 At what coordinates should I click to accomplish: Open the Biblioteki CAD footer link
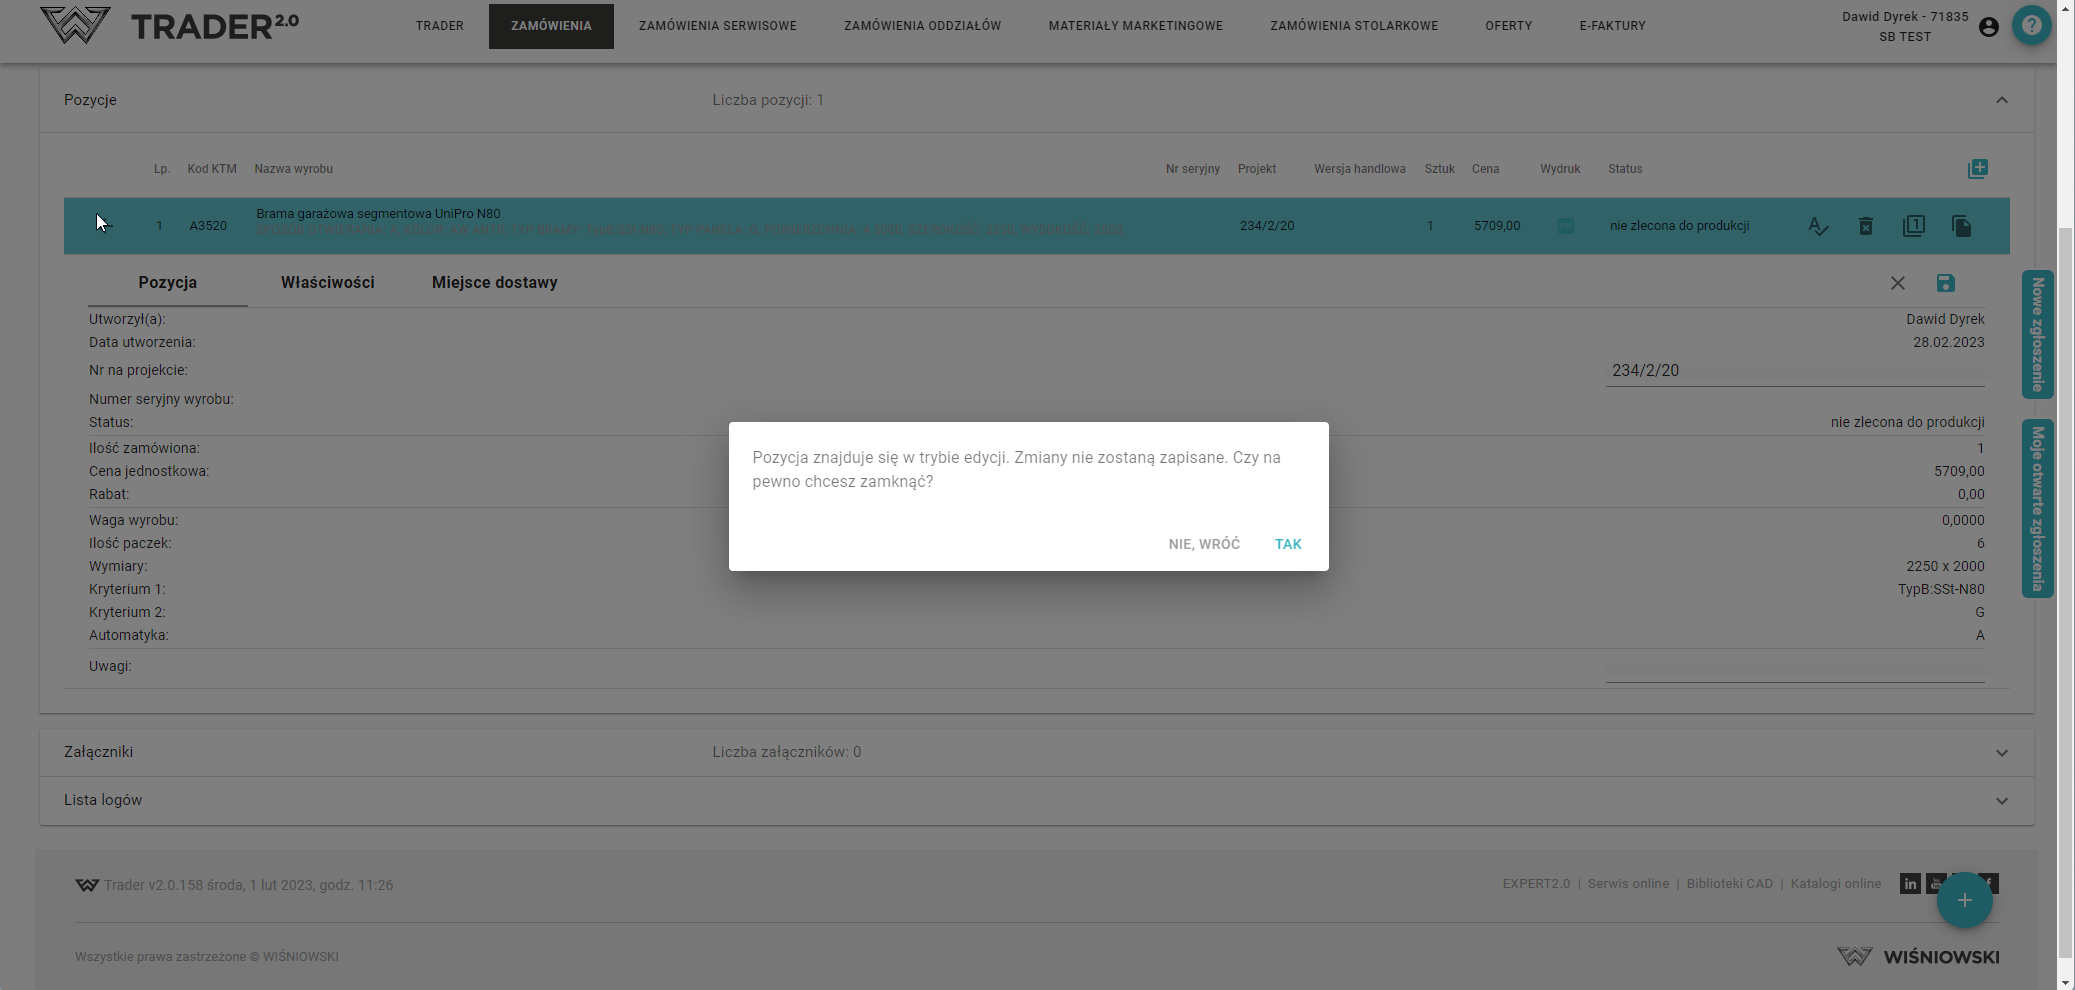(1729, 884)
